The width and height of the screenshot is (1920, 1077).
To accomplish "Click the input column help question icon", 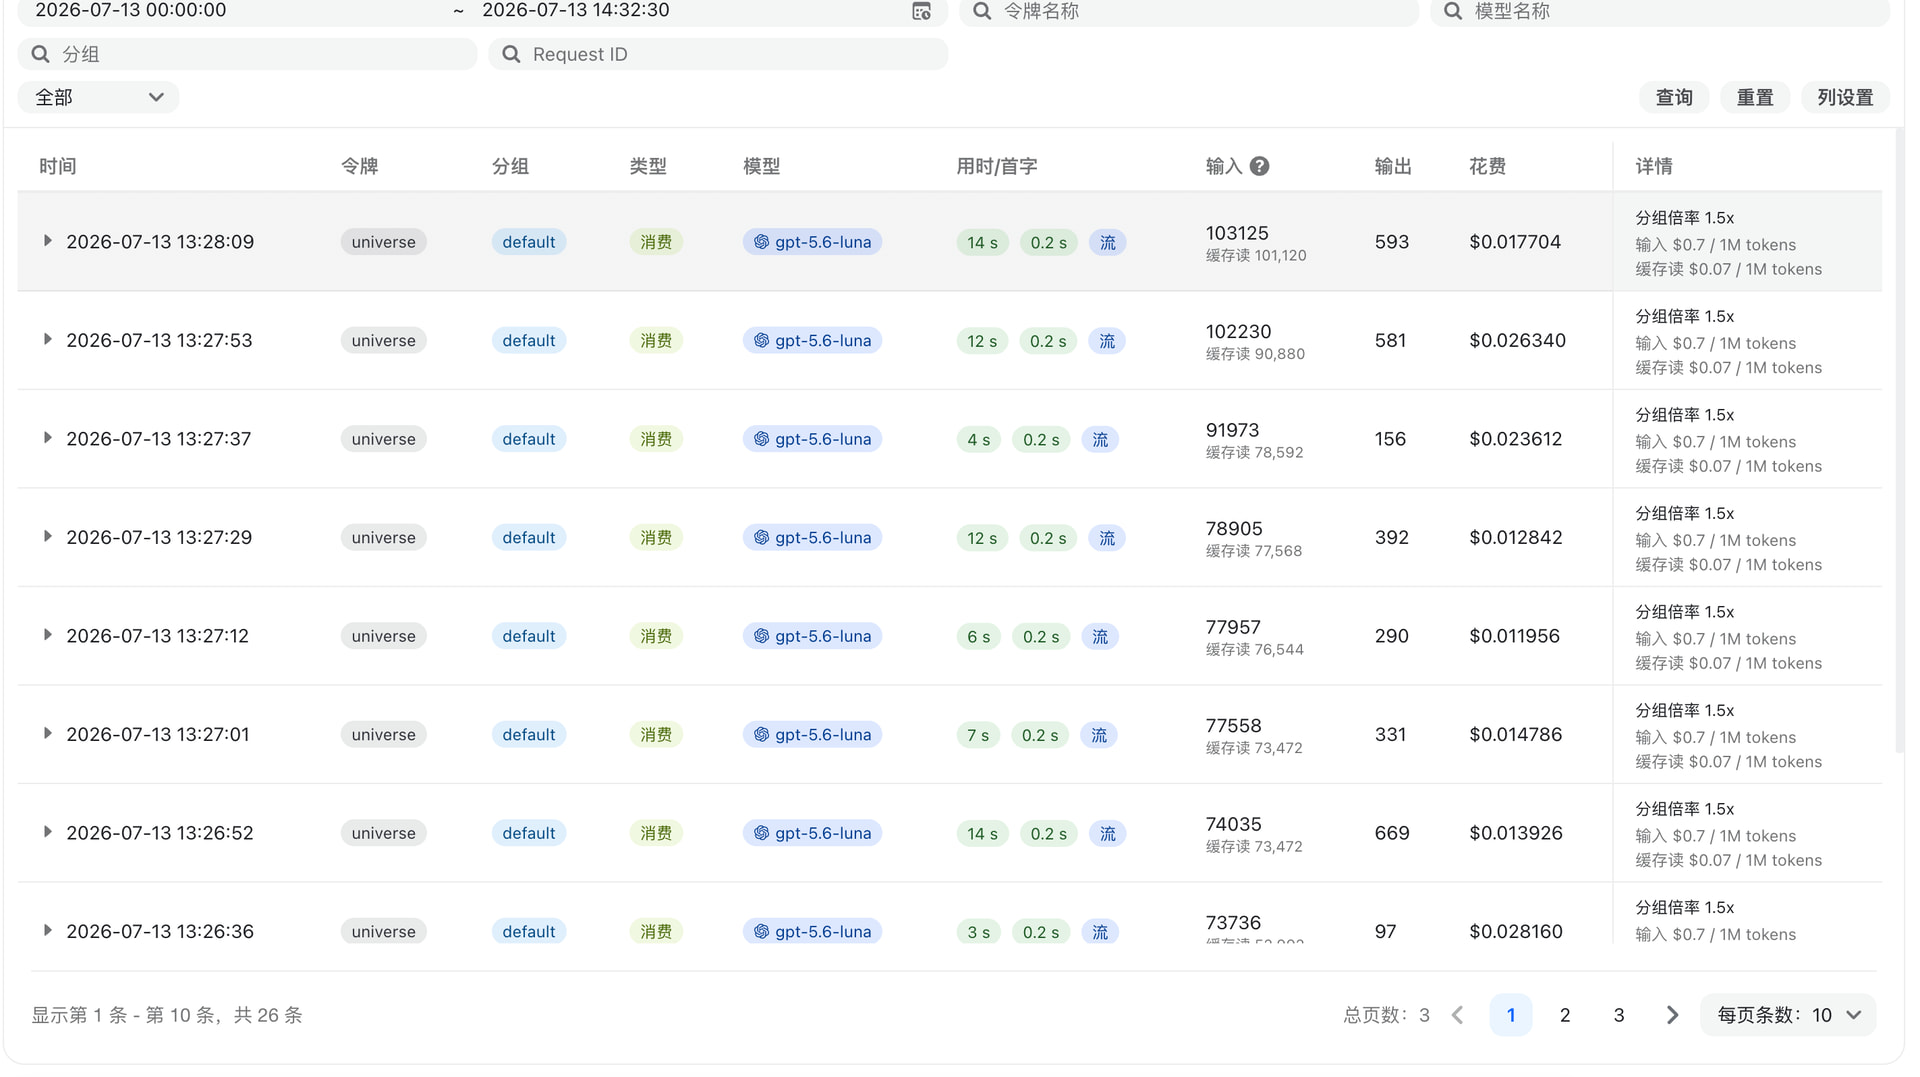I will (x=1259, y=166).
